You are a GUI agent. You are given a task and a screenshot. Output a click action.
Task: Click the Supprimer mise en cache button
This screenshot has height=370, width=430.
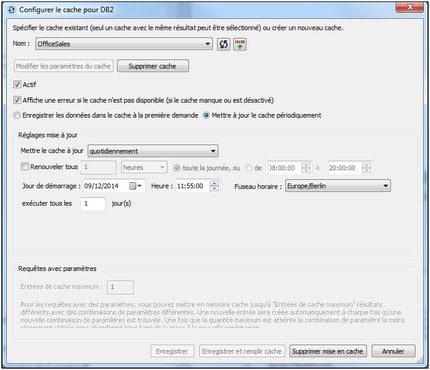click(328, 351)
